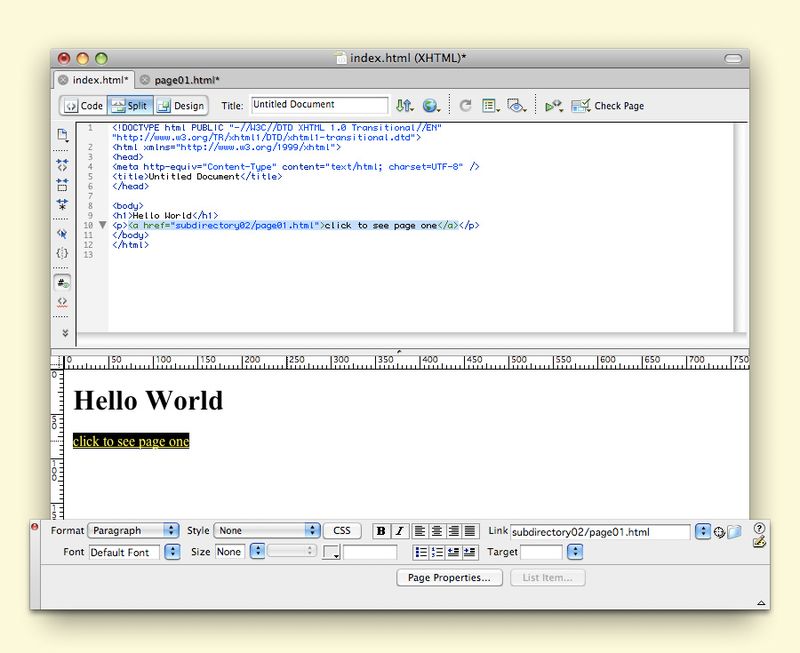Click the Open Documents icon in coding toolbar
The image size is (800, 653).
(62, 135)
